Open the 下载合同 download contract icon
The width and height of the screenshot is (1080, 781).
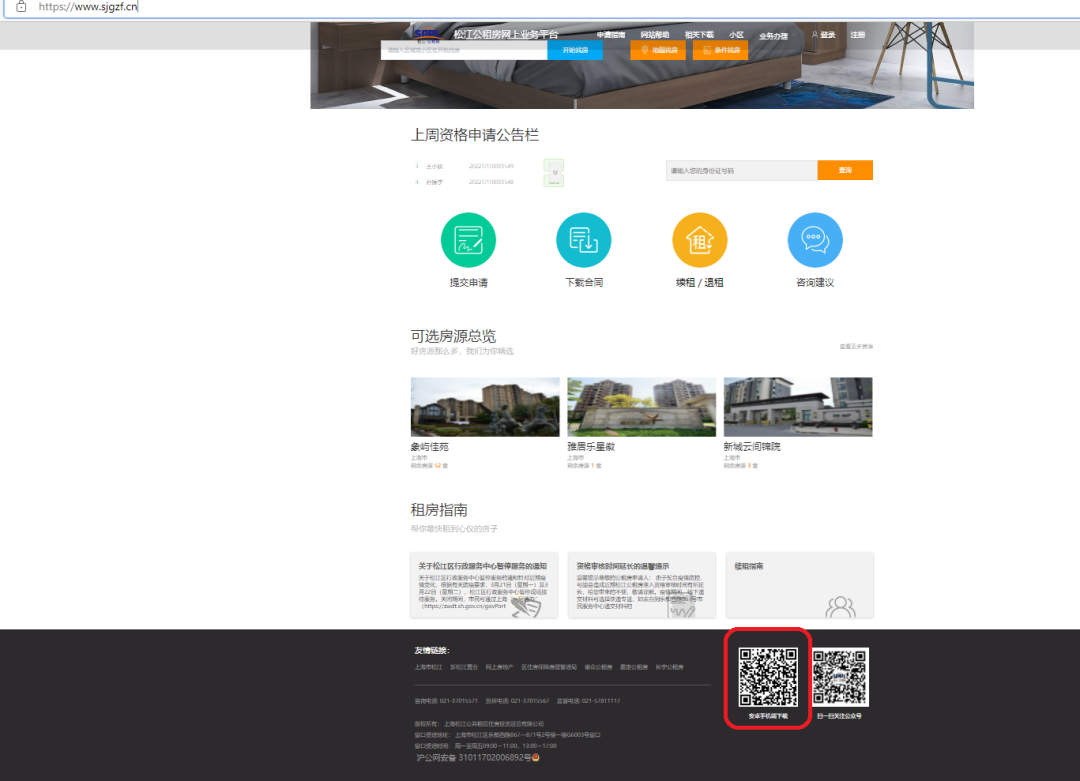tap(583, 240)
